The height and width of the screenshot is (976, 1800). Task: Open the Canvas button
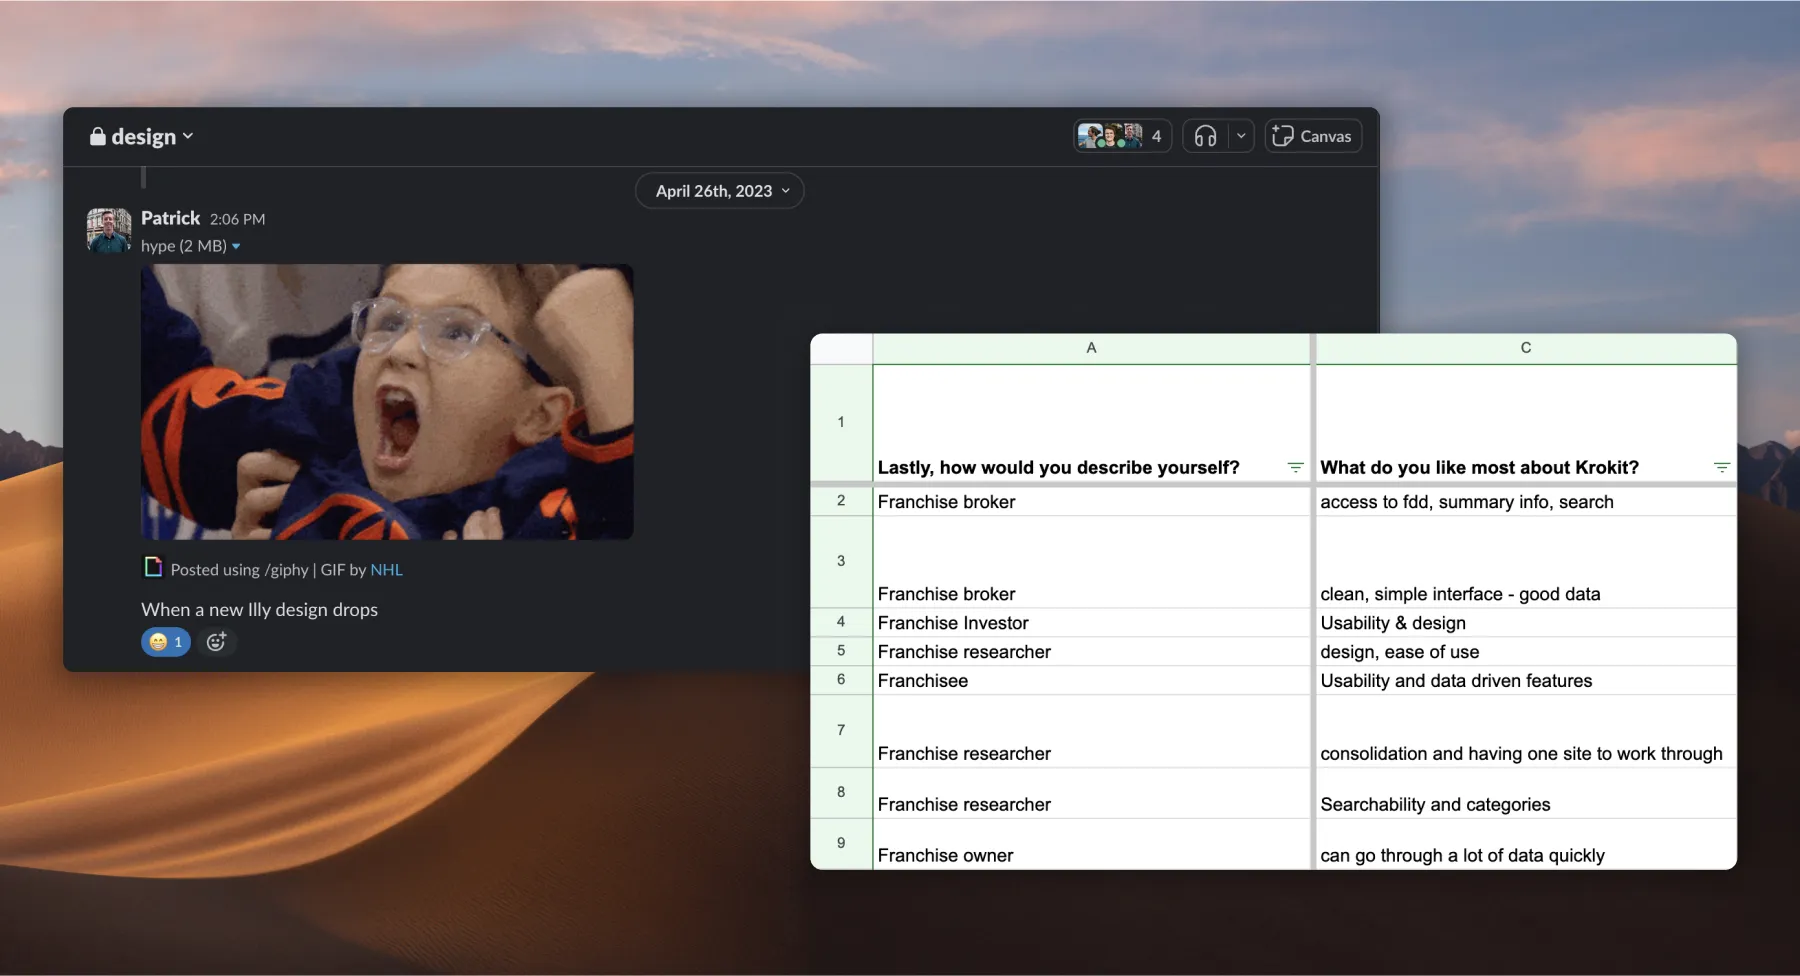[x=1313, y=136]
